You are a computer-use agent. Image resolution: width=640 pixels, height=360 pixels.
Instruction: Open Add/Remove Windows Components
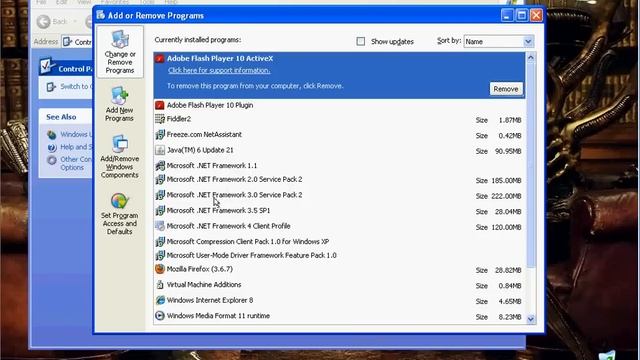point(120,157)
